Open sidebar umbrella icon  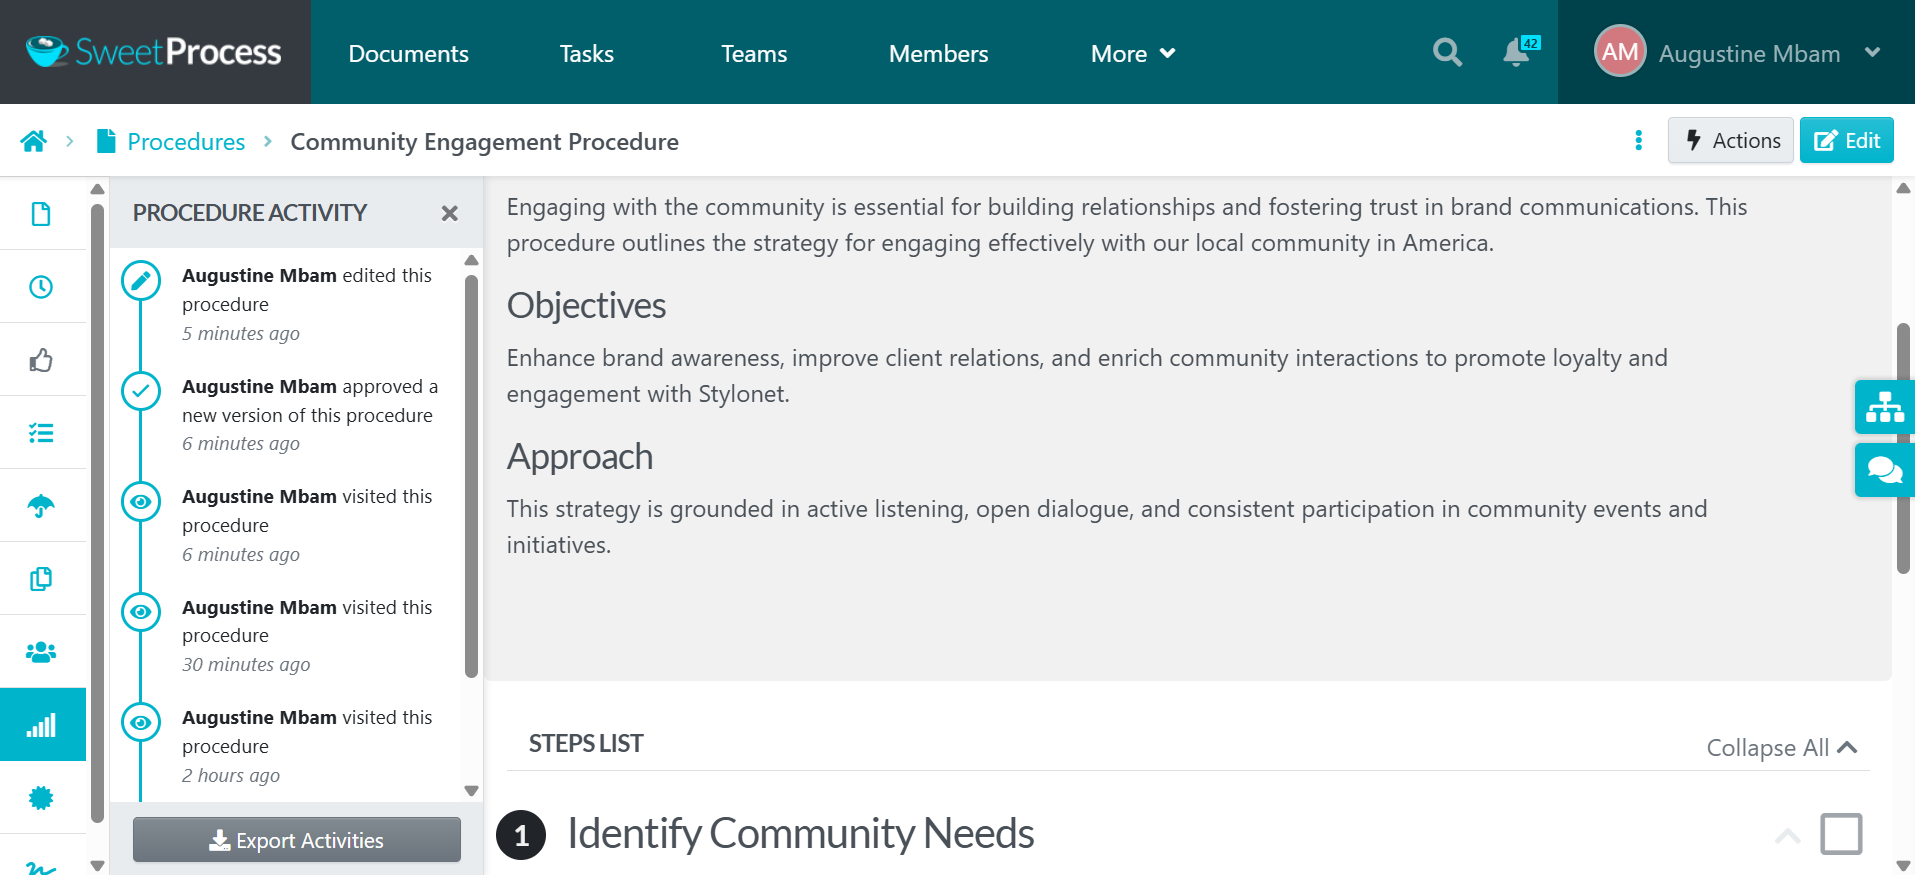point(41,506)
